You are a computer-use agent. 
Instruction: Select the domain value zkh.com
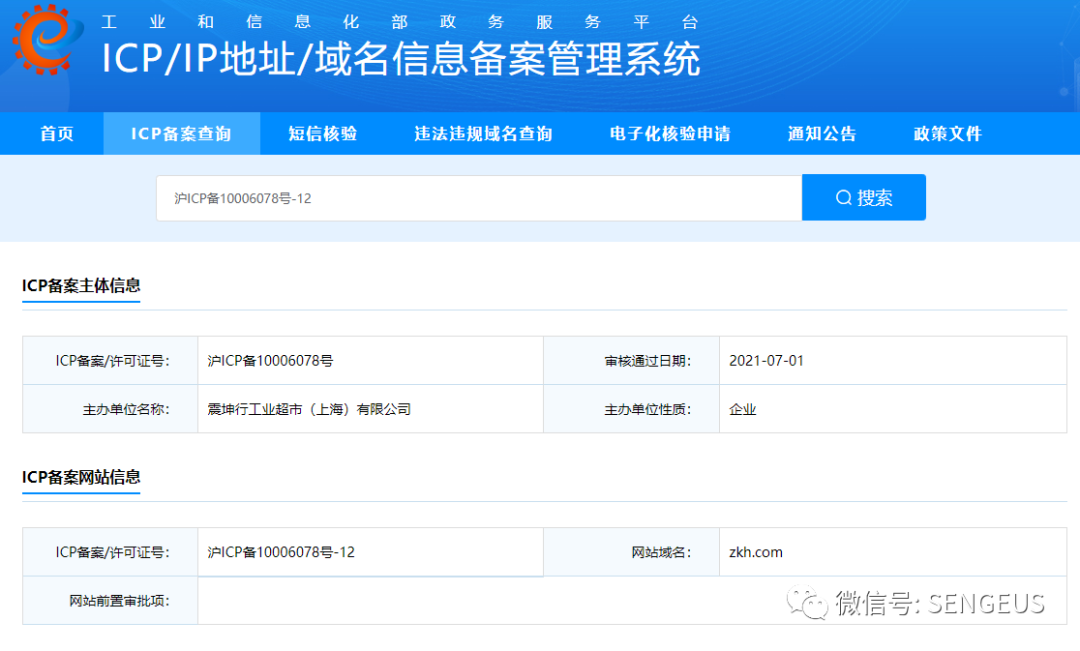pos(756,552)
